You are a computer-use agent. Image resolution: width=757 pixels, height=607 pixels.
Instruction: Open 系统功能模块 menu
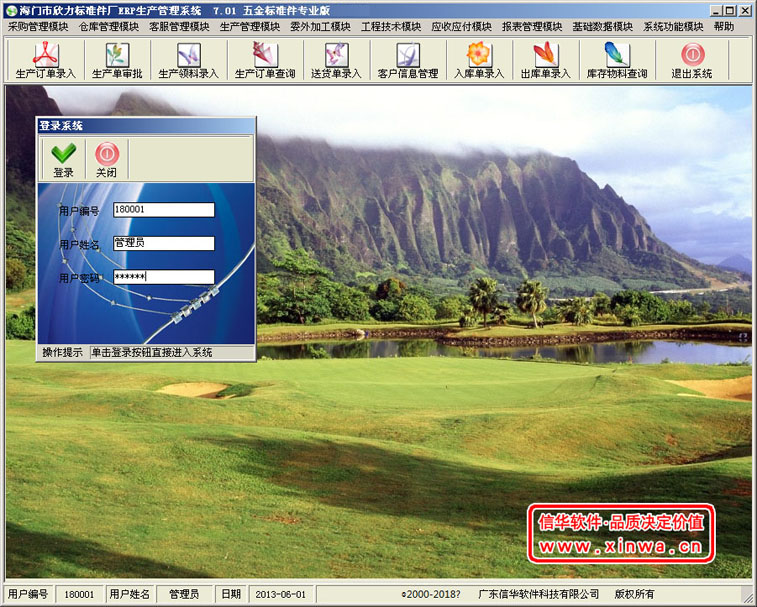(673, 27)
